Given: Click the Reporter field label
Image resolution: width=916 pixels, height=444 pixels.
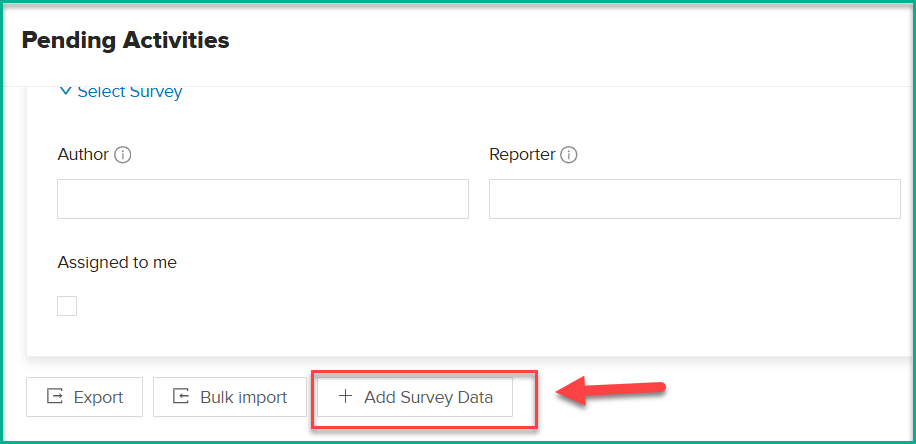Looking at the screenshot, I should tap(522, 155).
